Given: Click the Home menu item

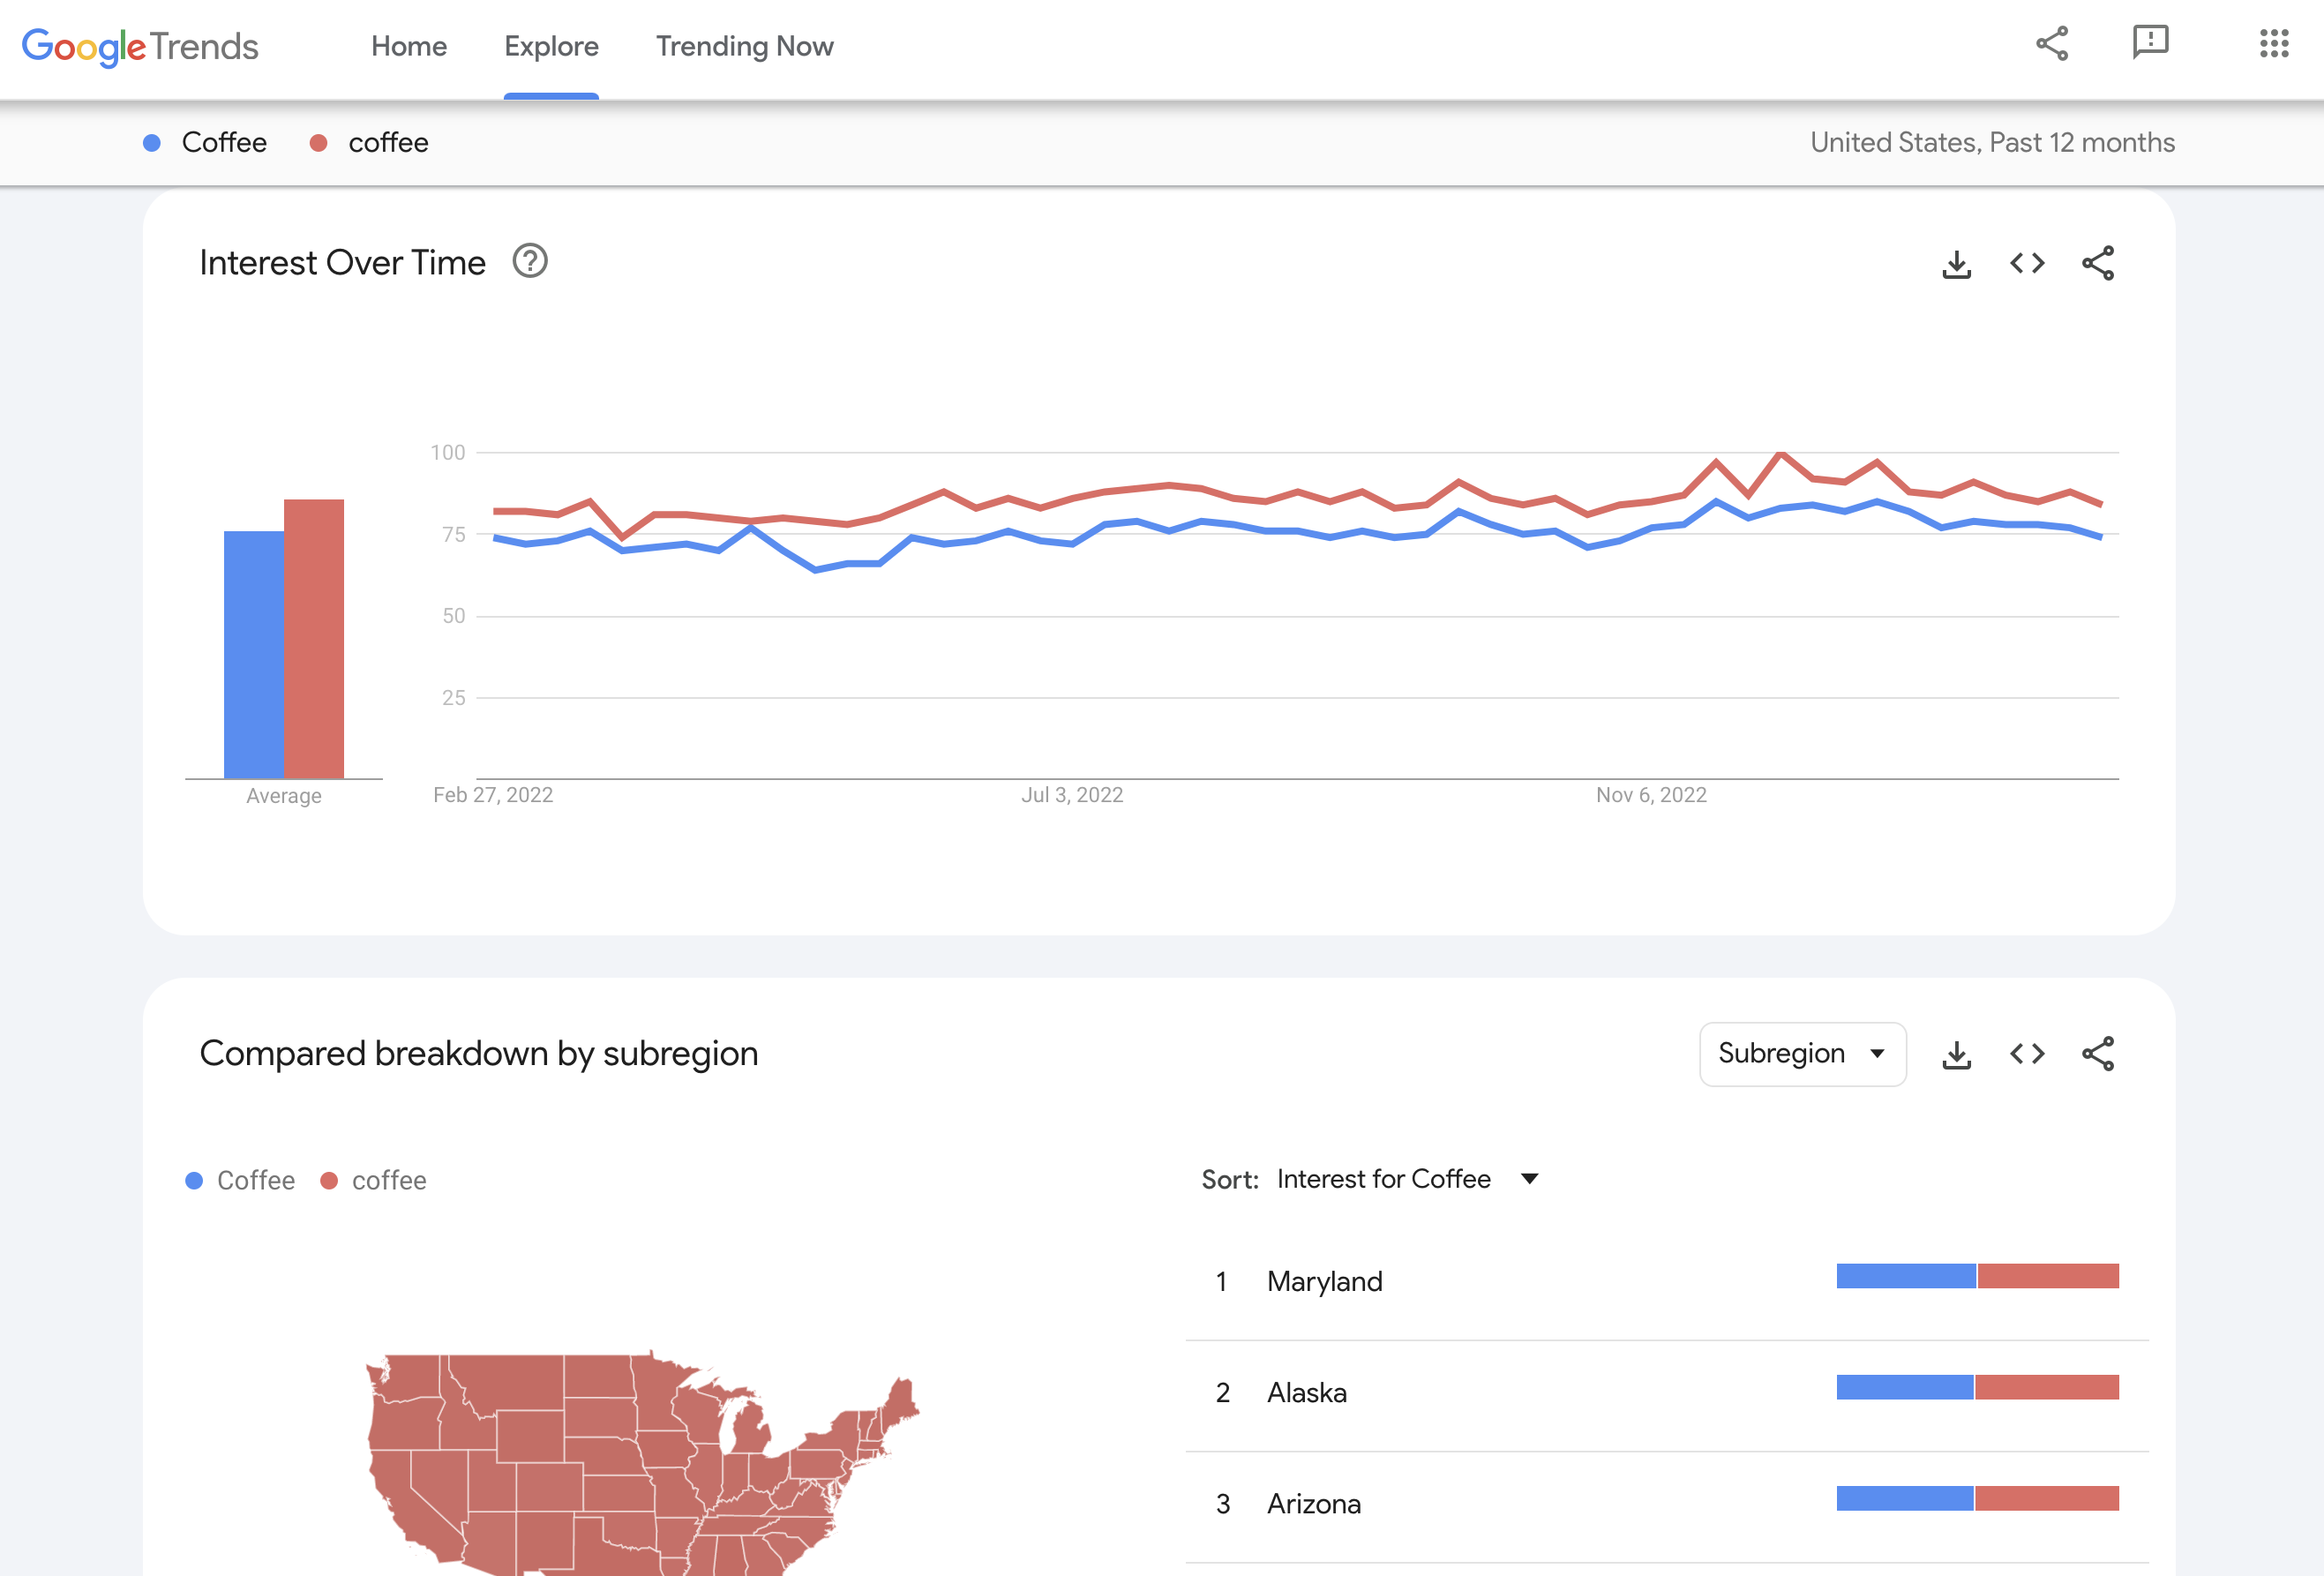Looking at the screenshot, I should tap(408, 44).
